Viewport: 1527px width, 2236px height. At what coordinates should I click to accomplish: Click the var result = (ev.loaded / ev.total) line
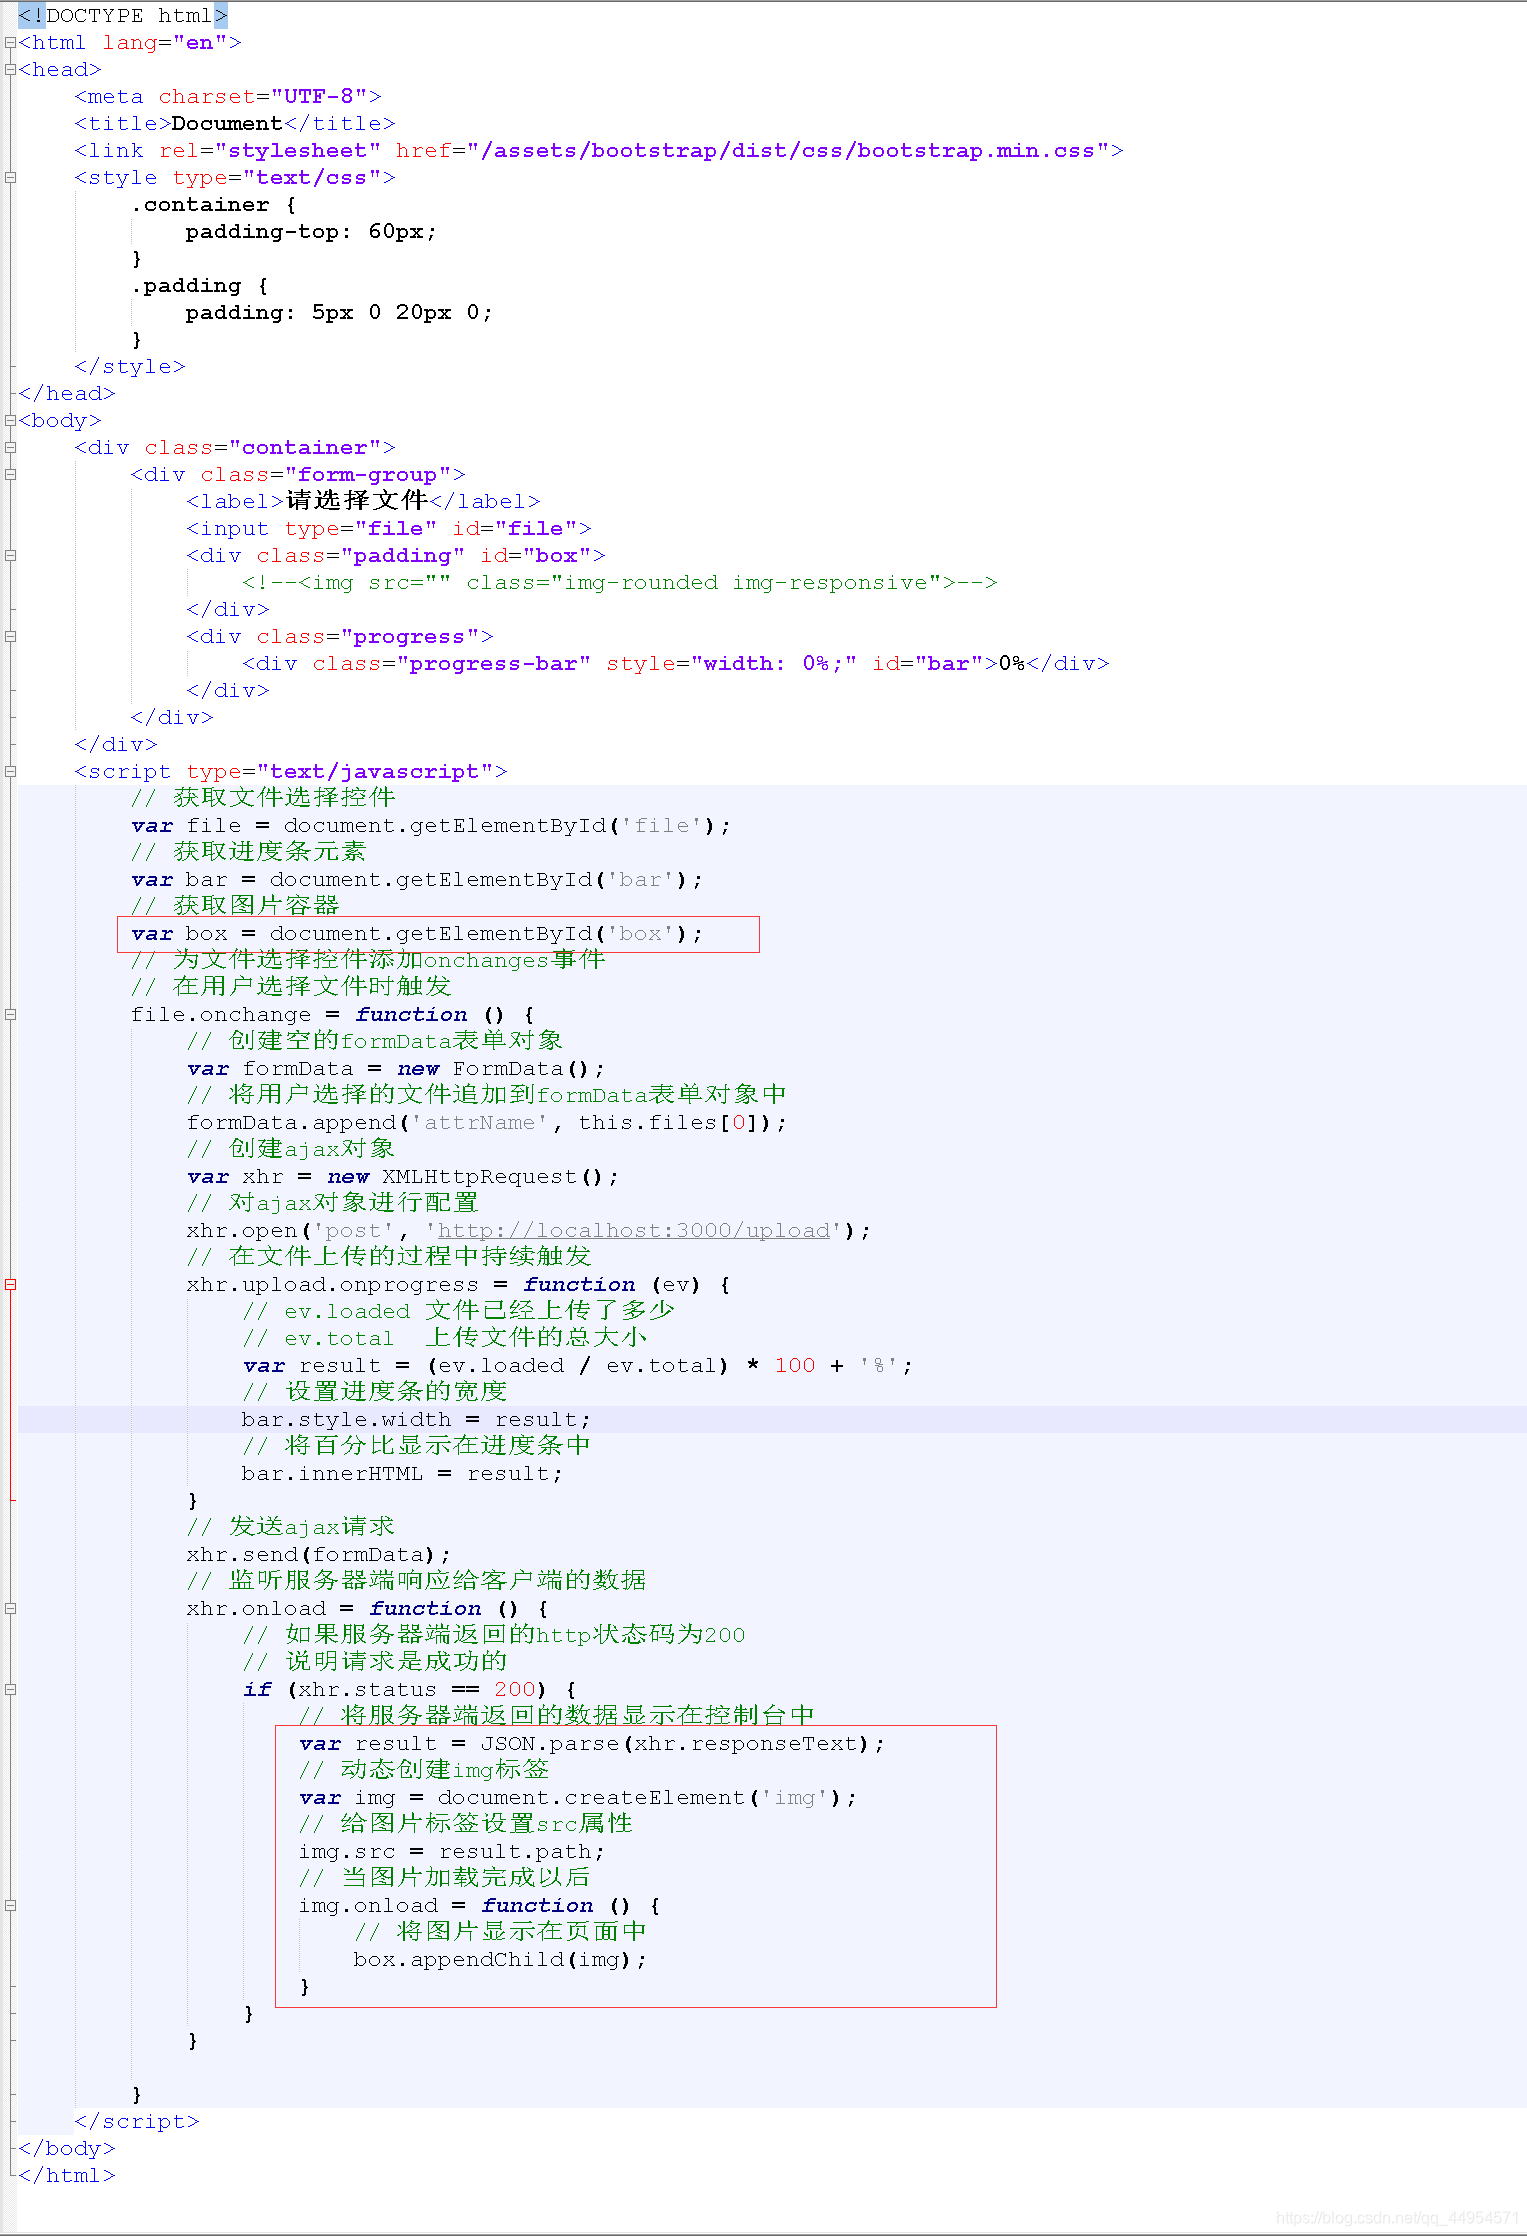coord(578,1366)
